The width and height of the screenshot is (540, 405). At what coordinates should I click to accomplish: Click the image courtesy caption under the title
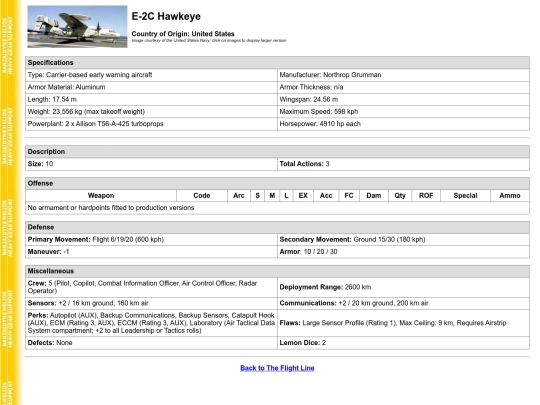click(209, 40)
